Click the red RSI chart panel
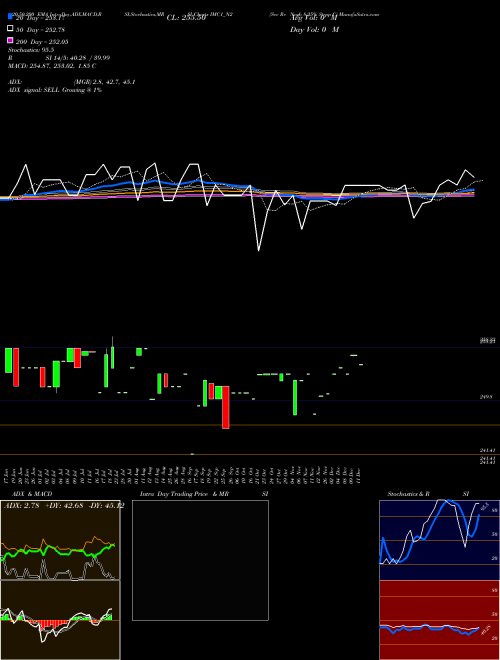The width and height of the screenshot is (500, 660). pyautogui.click(x=439, y=620)
